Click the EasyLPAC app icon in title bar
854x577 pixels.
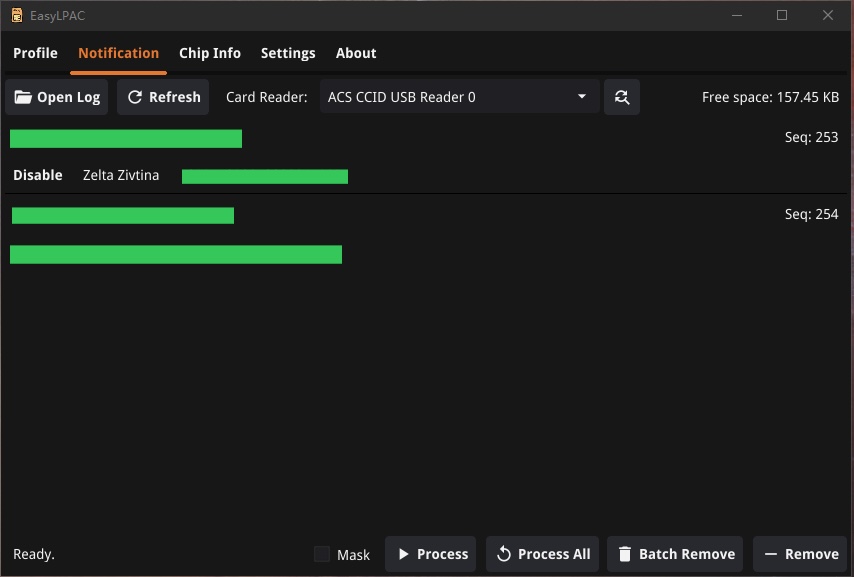[x=16, y=15]
